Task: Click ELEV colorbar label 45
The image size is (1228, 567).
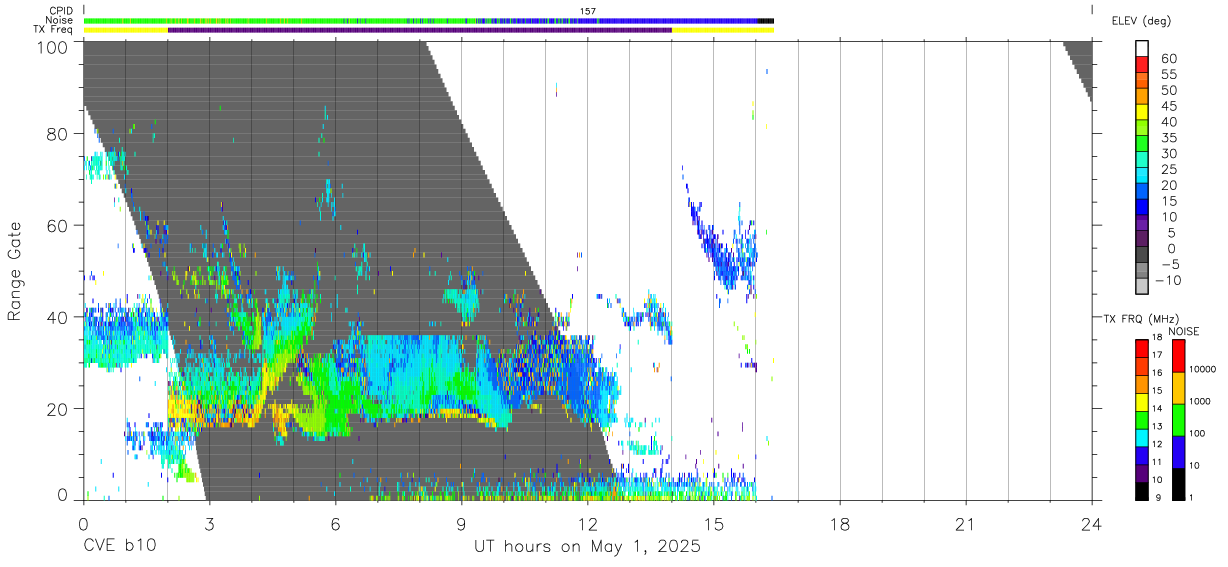Action: click(1168, 106)
